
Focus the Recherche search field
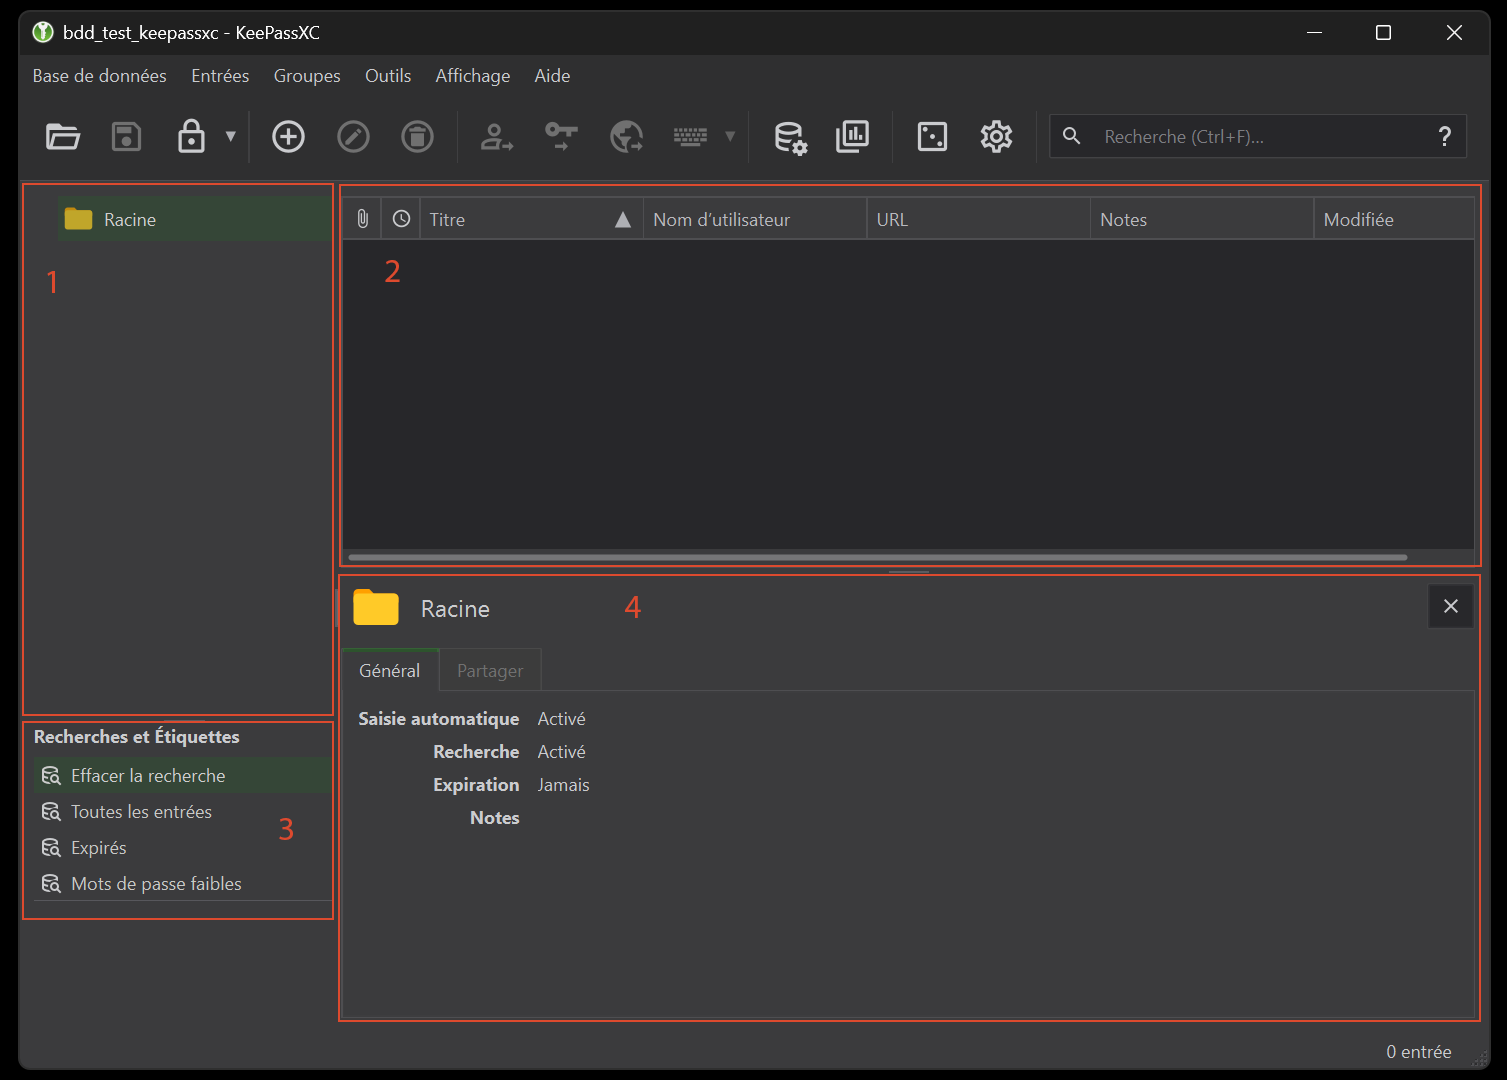tap(1258, 136)
